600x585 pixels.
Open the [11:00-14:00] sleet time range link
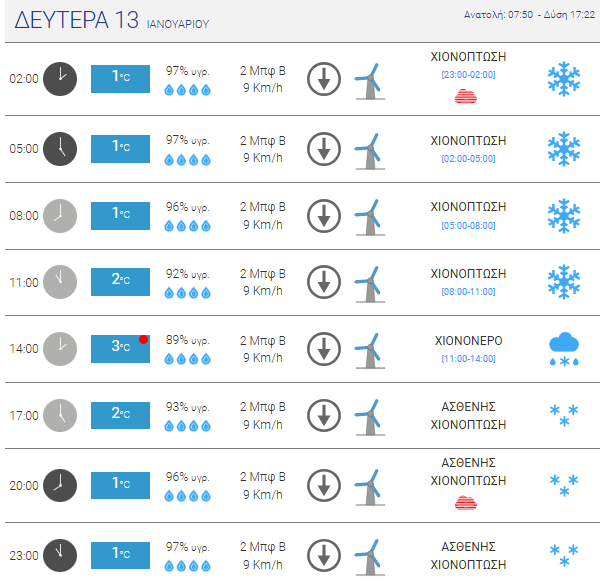468,358
